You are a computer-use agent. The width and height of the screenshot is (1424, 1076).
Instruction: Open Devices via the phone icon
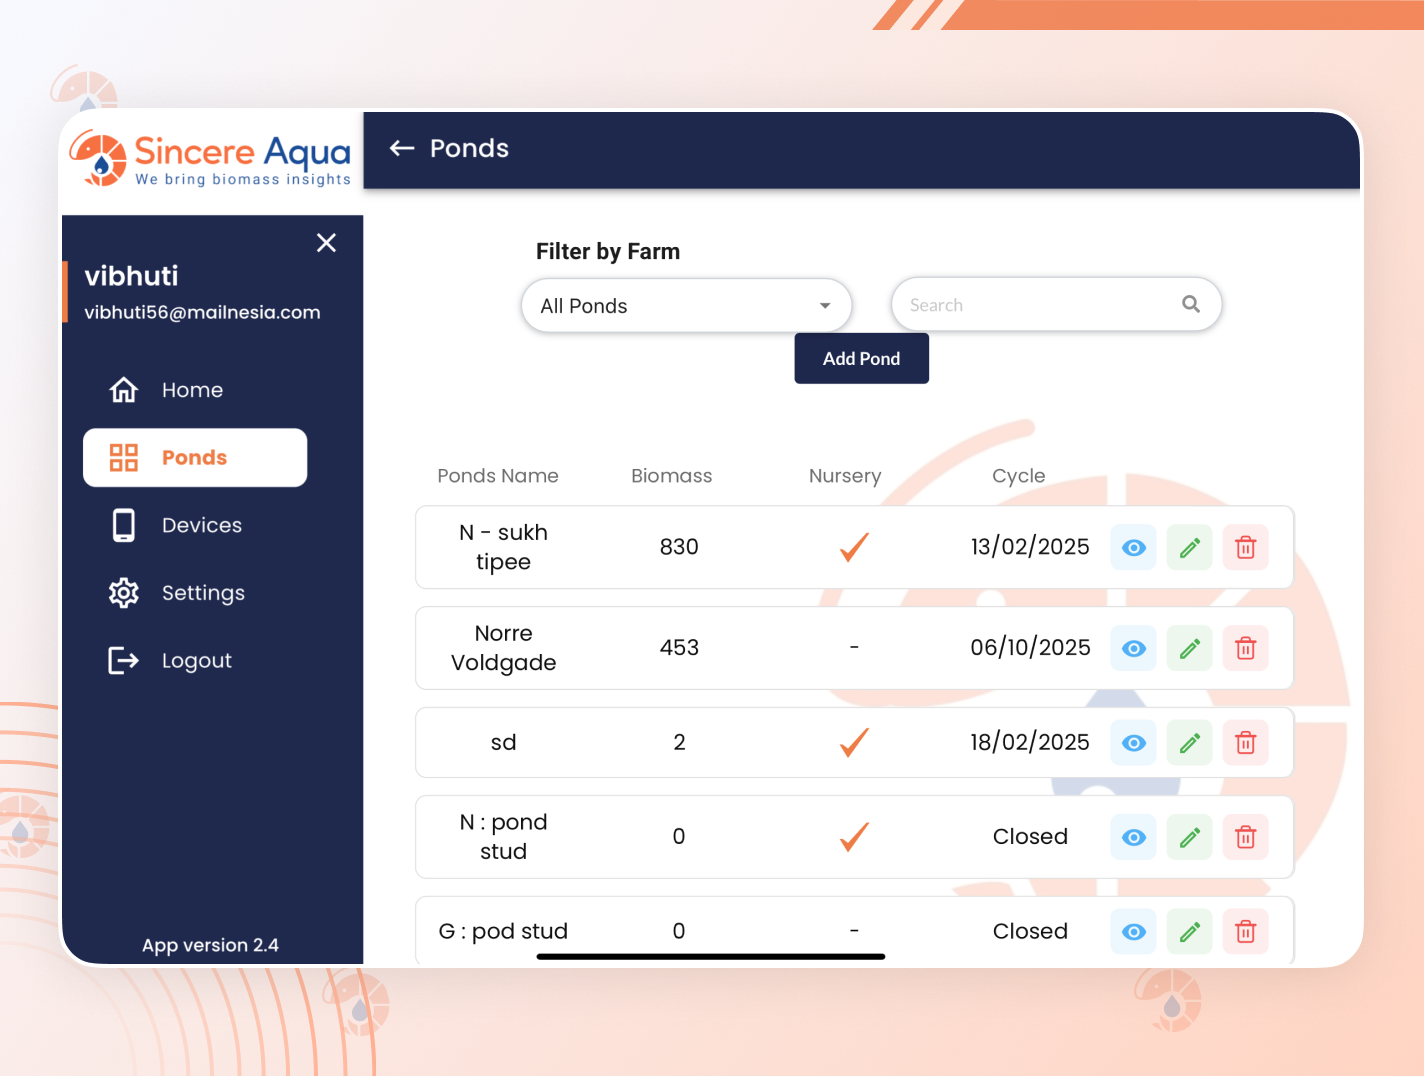(123, 524)
